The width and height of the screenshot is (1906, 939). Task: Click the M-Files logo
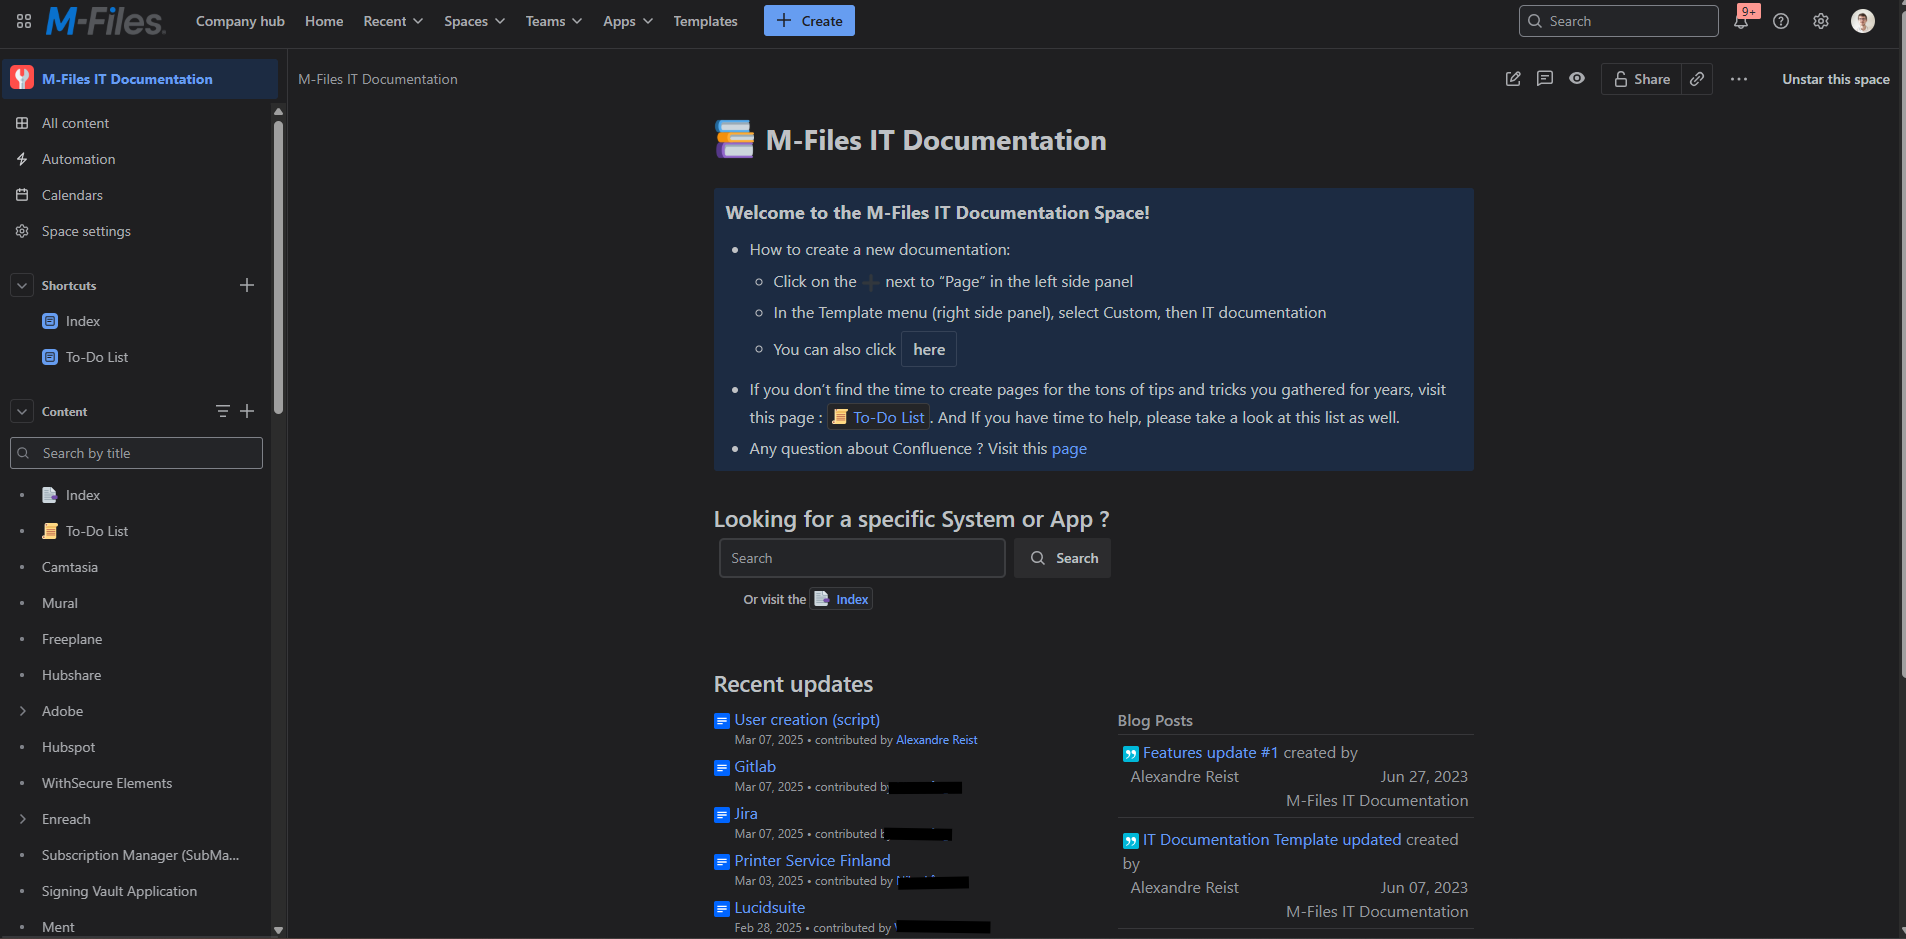coord(105,21)
